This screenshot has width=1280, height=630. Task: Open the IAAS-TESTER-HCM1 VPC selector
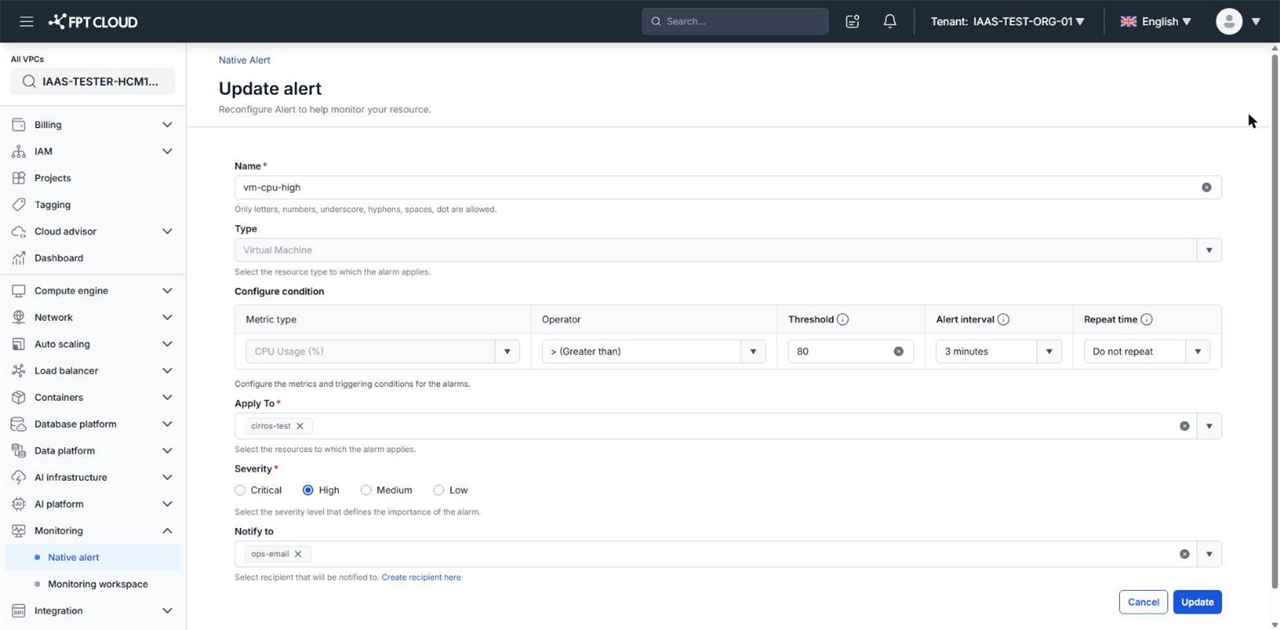click(x=92, y=82)
